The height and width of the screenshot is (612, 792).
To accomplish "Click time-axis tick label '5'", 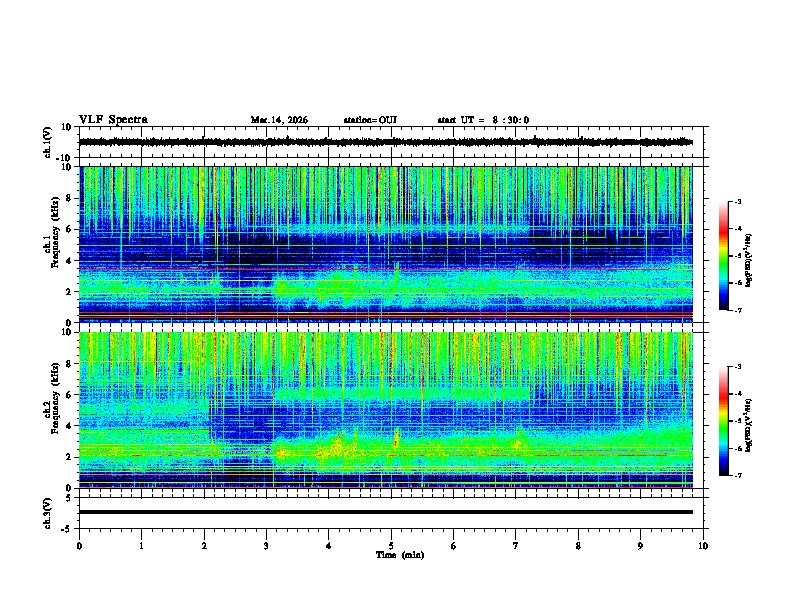I will 391,546.
